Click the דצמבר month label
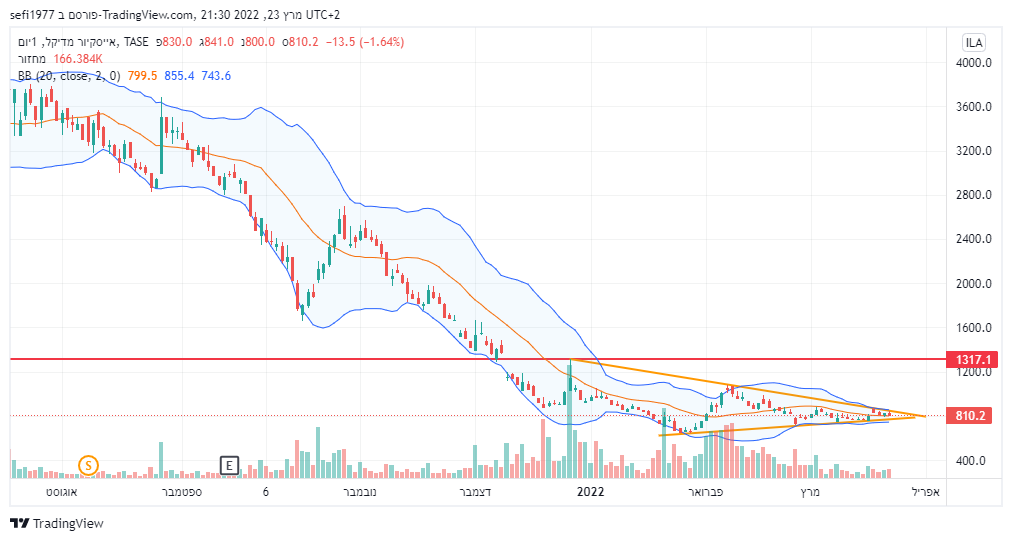1012x541 pixels. 475,492
